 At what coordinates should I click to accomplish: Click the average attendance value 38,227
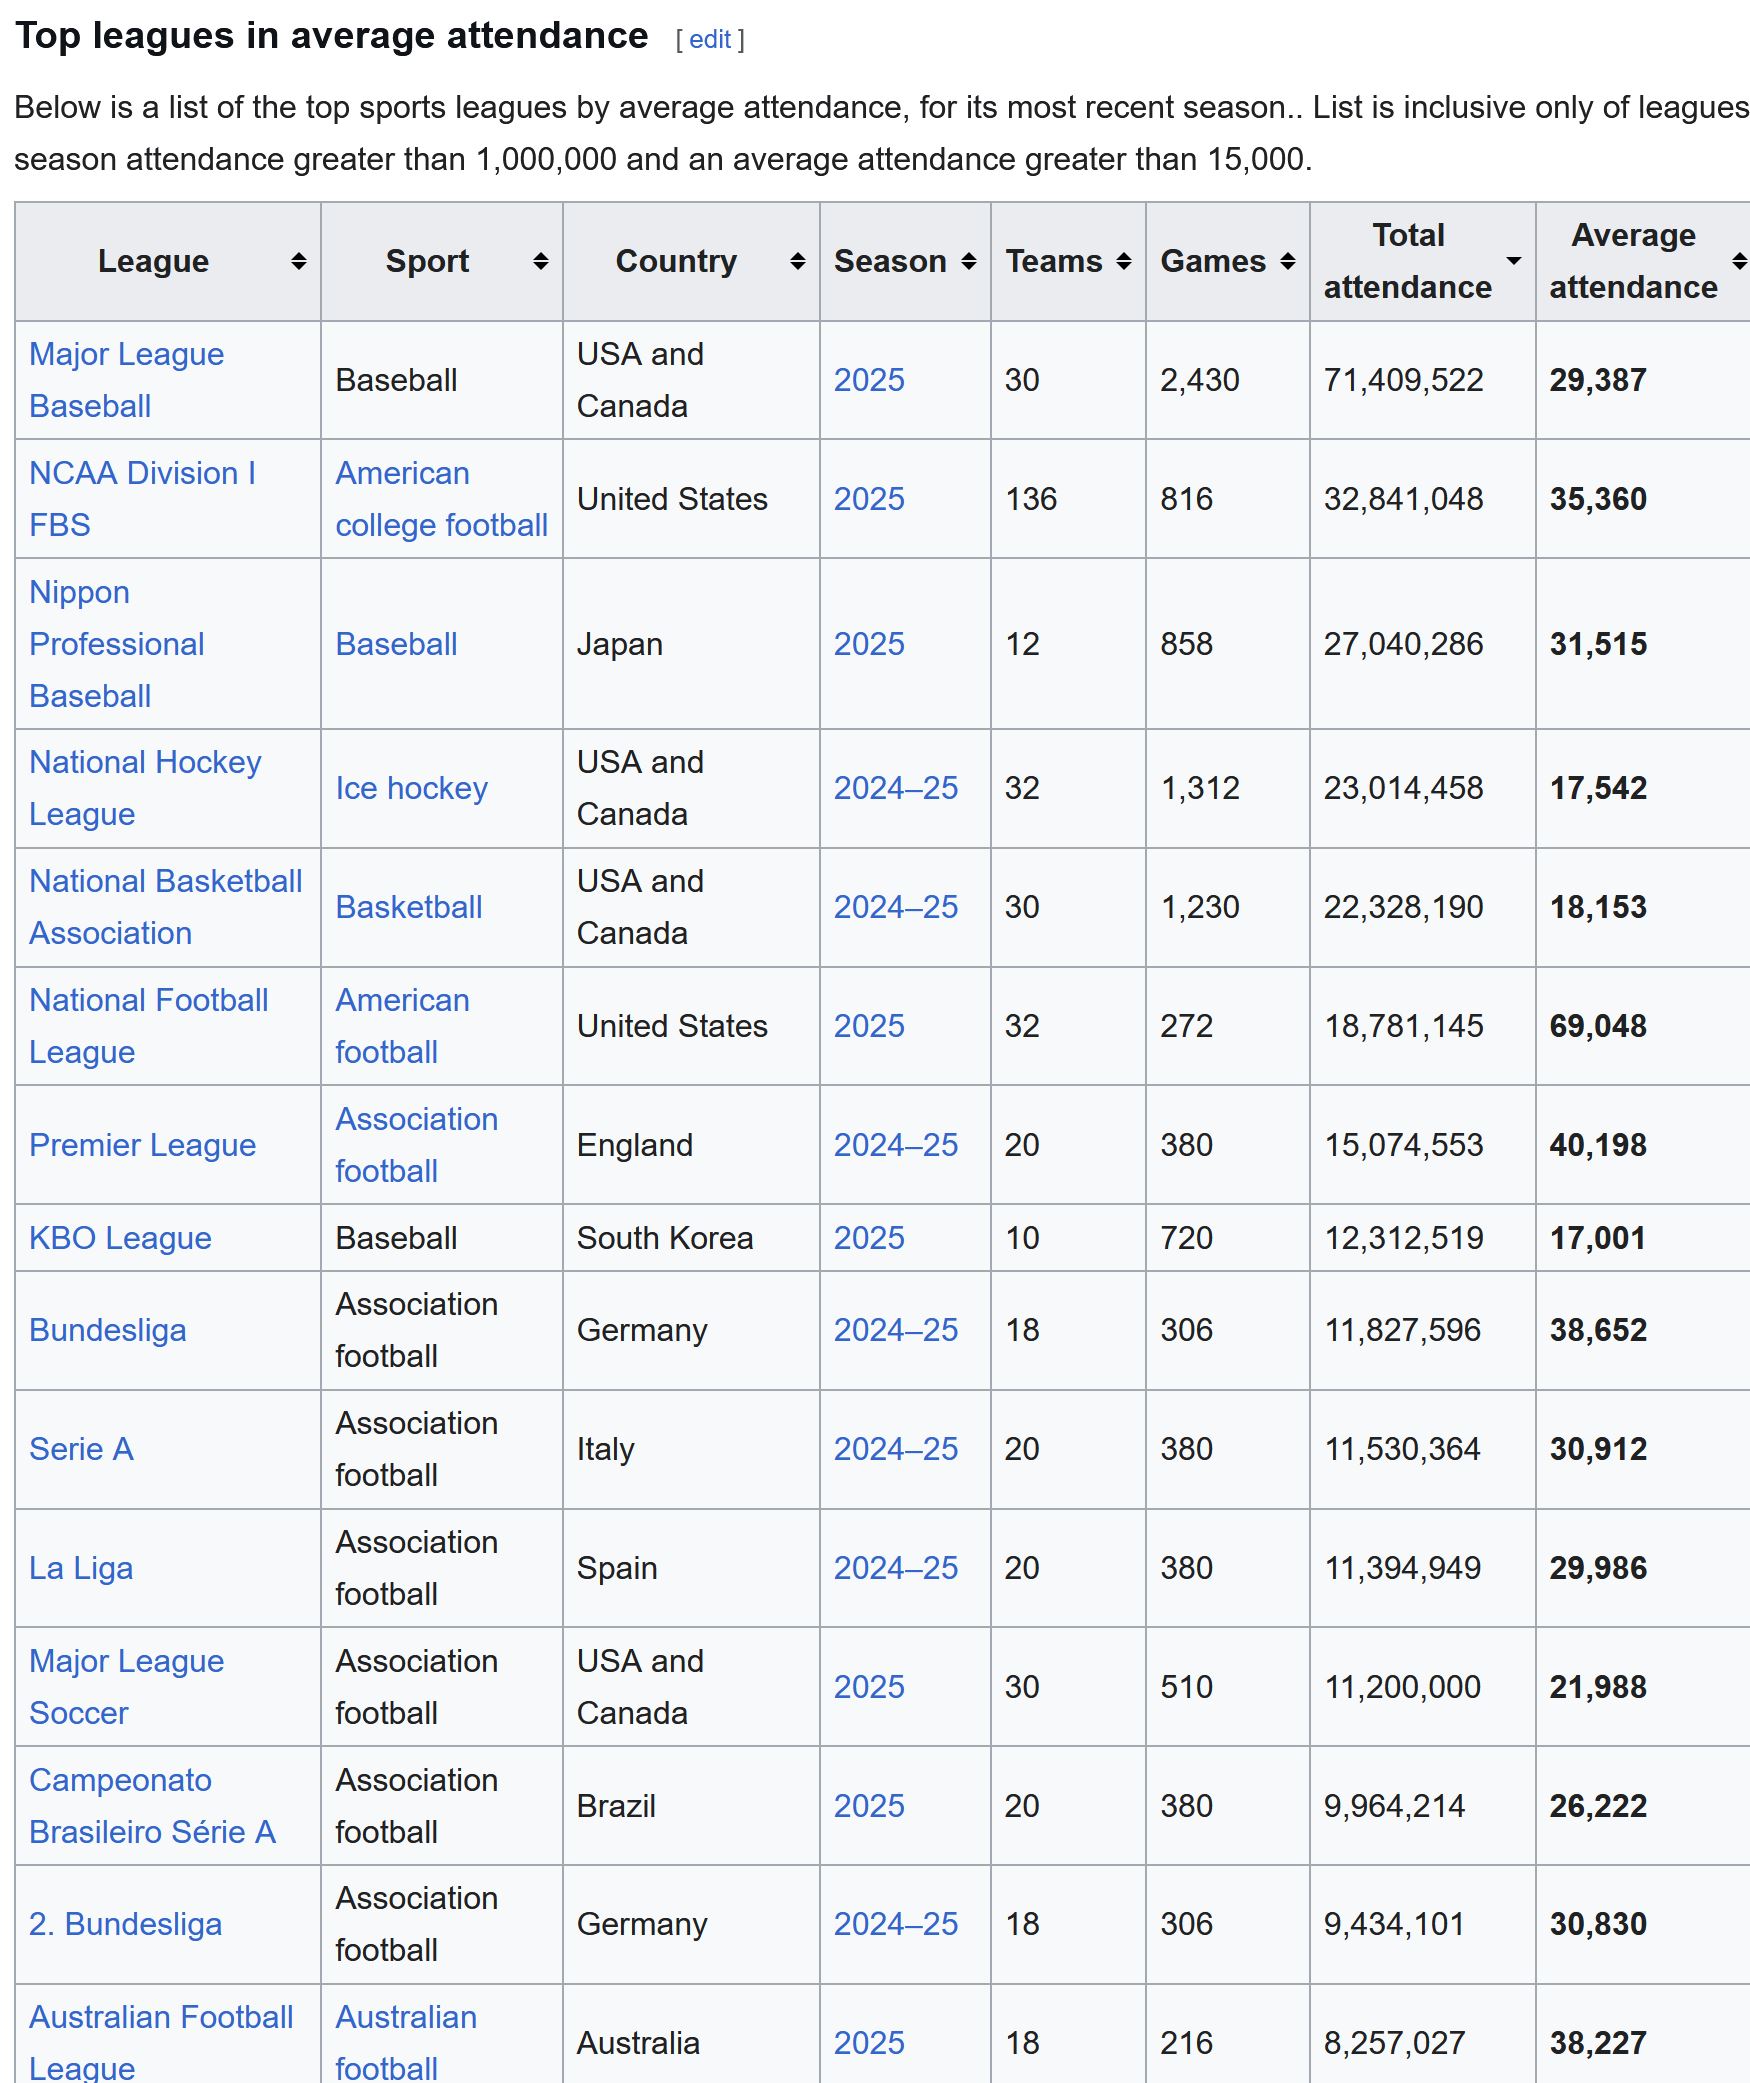[1597, 2043]
